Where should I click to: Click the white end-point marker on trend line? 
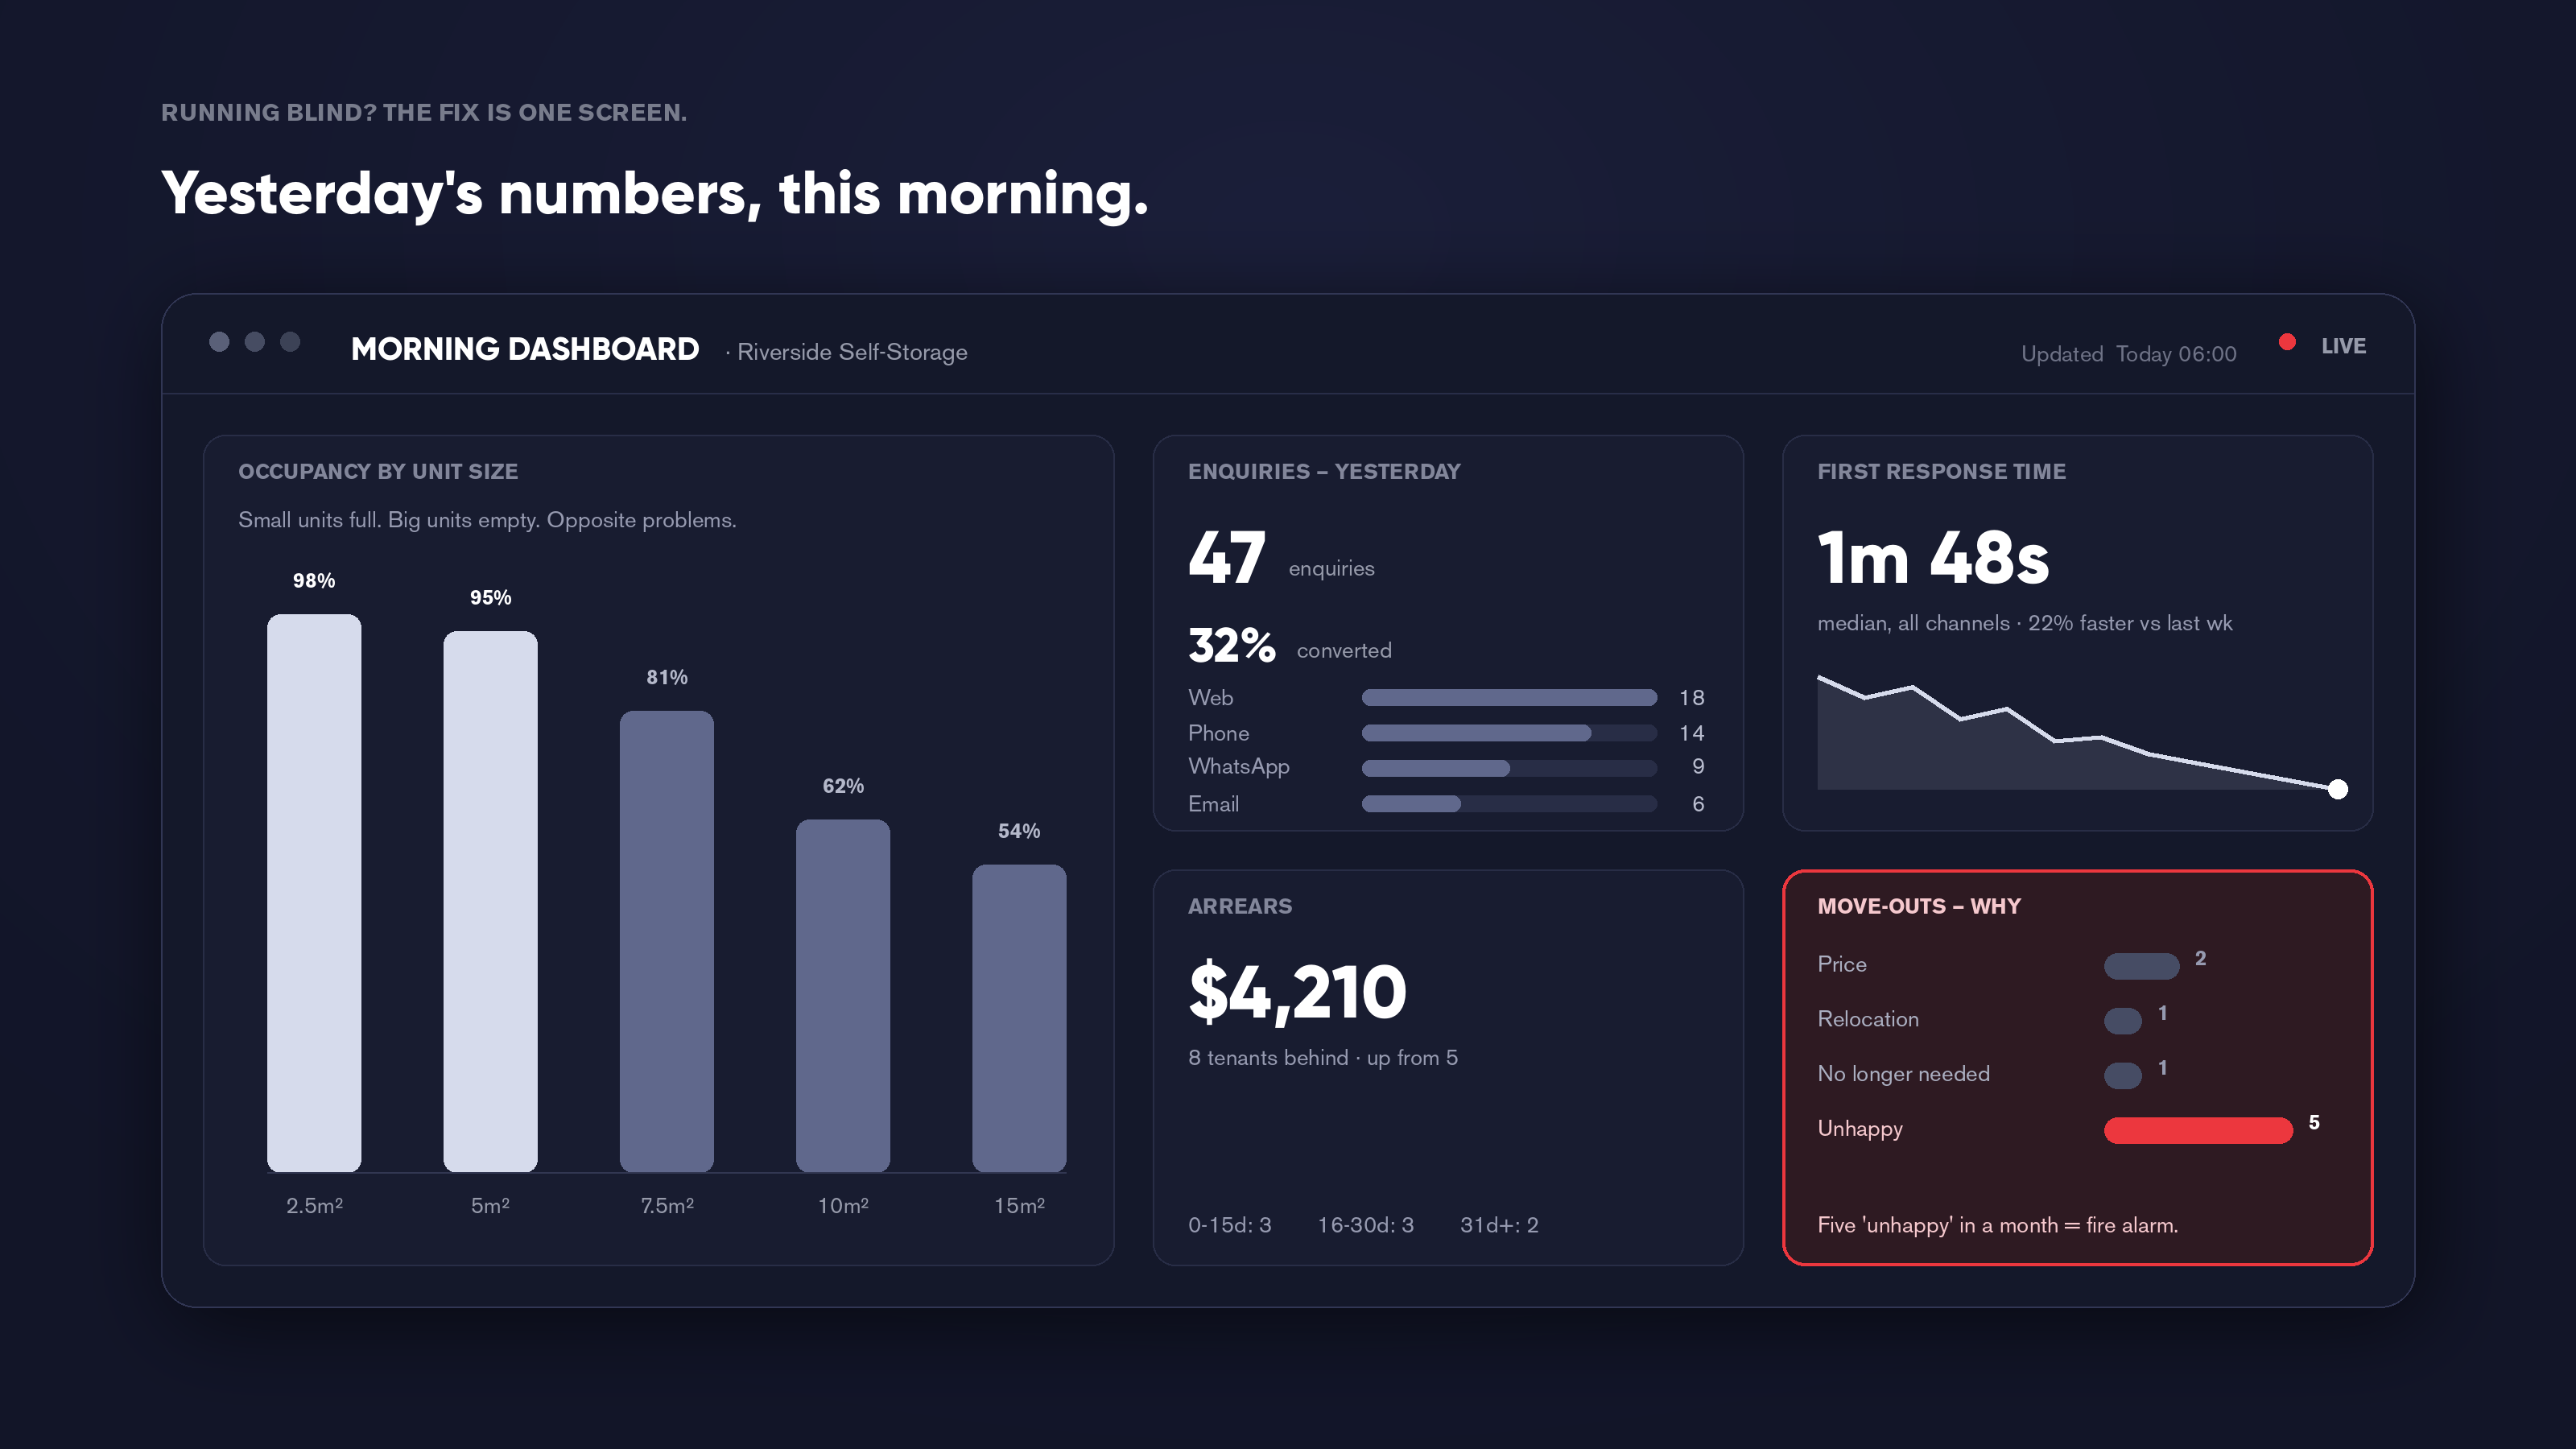[2338, 789]
